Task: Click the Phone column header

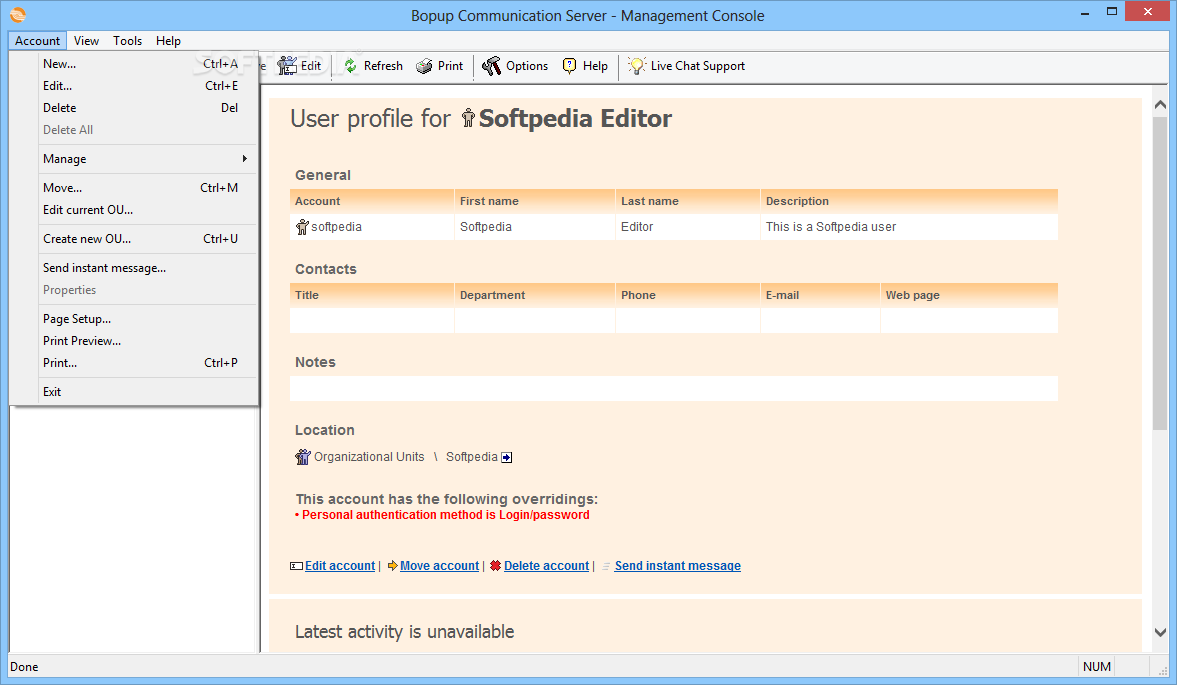Action: (688, 295)
